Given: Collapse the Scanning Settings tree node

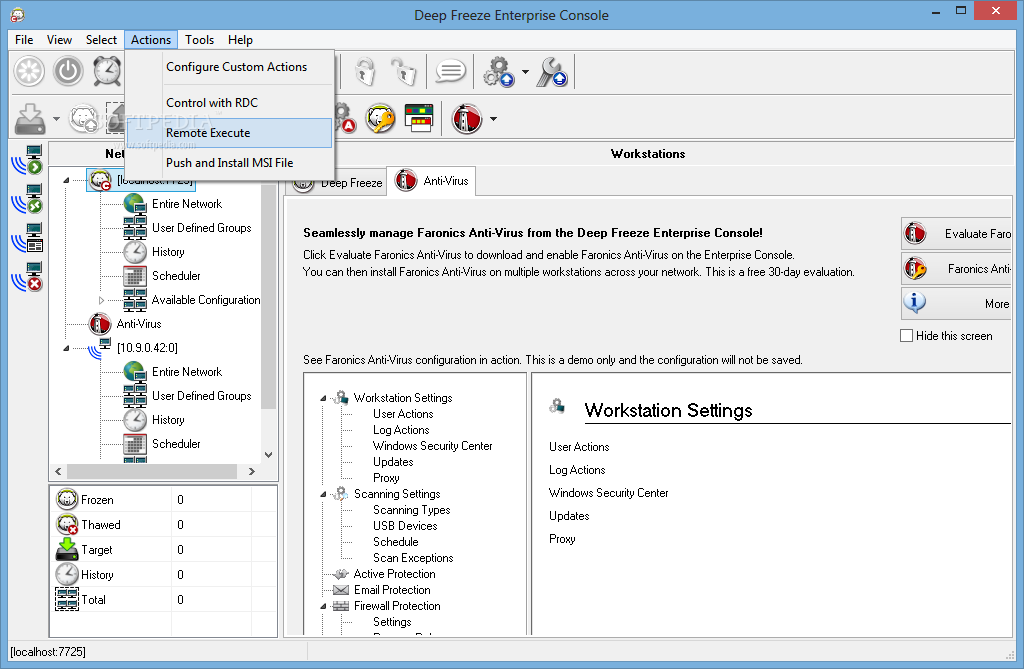Looking at the screenshot, I should click(x=323, y=495).
